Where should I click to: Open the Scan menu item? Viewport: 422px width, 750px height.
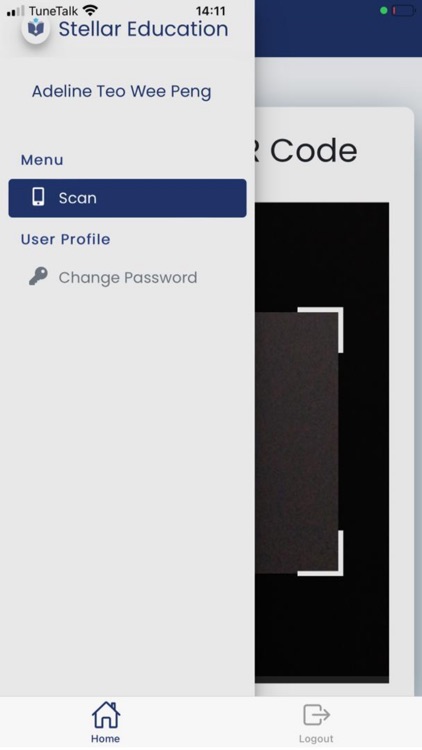(x=127, y=198)
